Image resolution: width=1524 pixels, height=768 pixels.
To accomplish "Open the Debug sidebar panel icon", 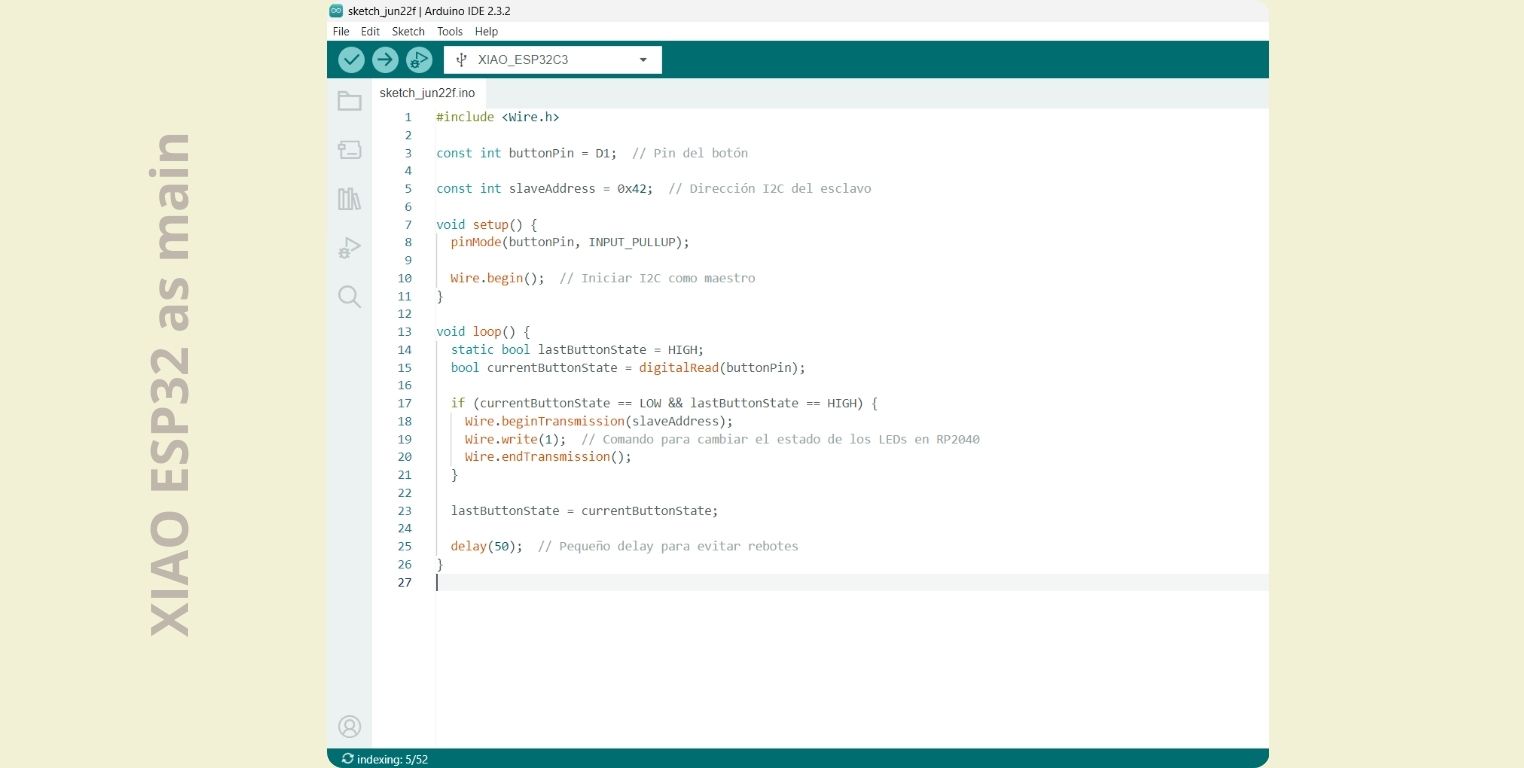I will (349, 248).
